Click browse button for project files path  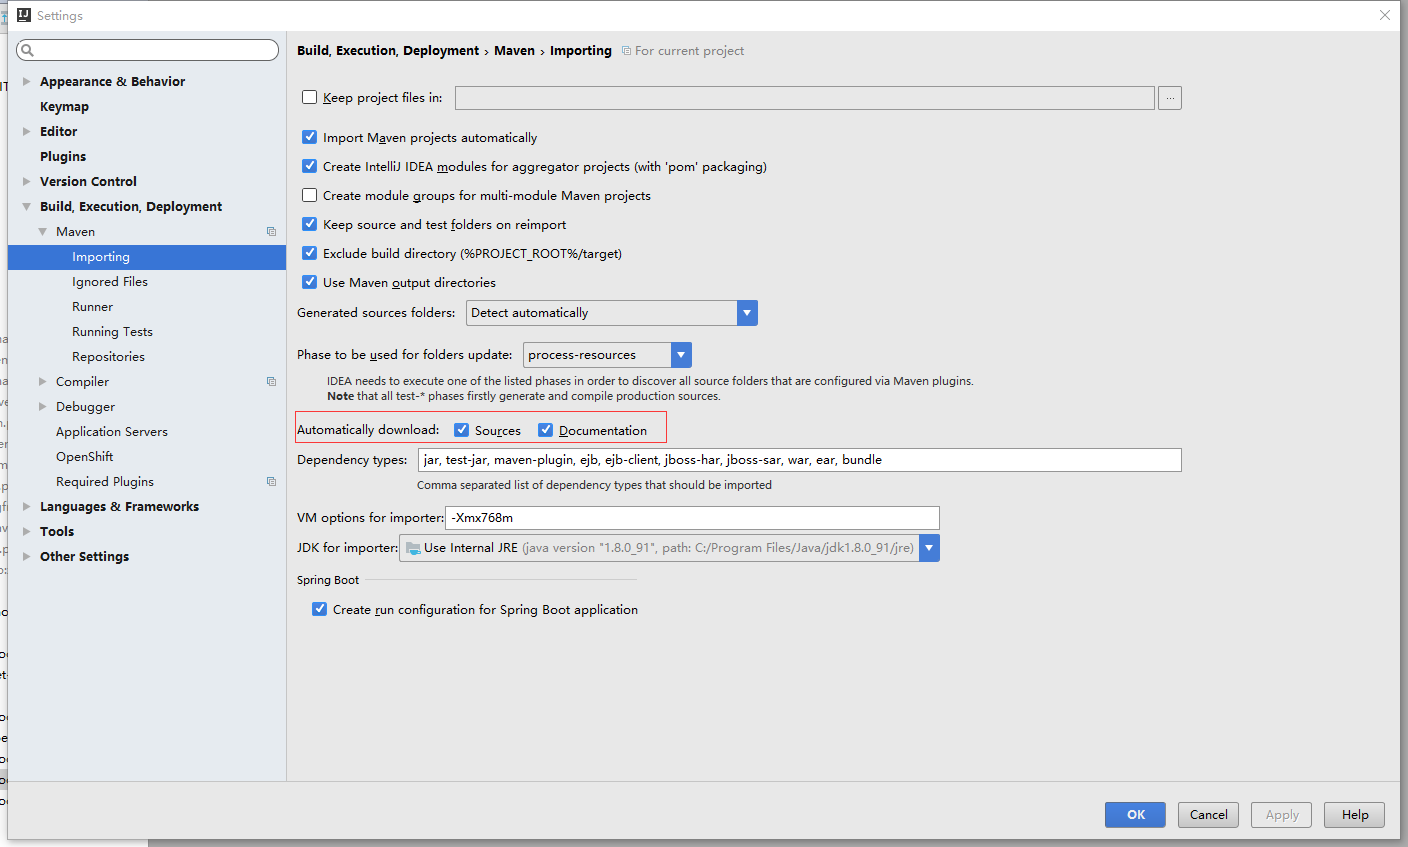pos(1170,98)
